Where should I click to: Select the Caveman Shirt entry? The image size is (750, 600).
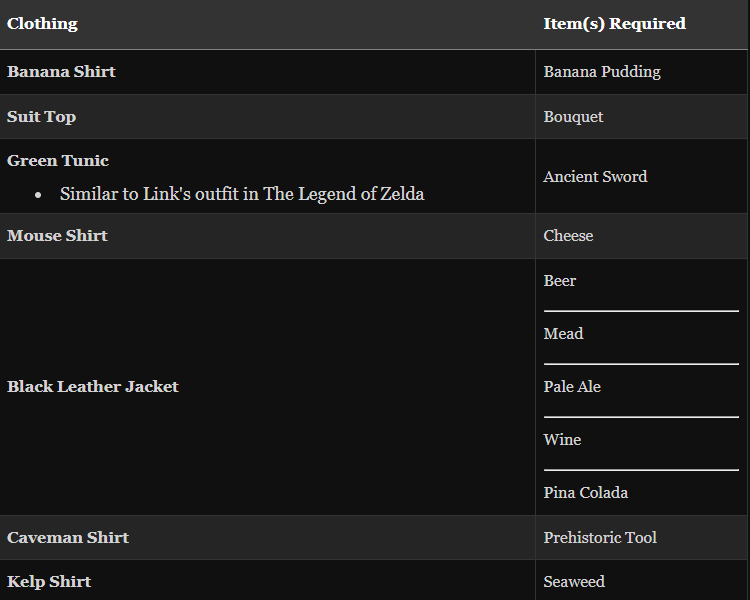click(68, 538)
